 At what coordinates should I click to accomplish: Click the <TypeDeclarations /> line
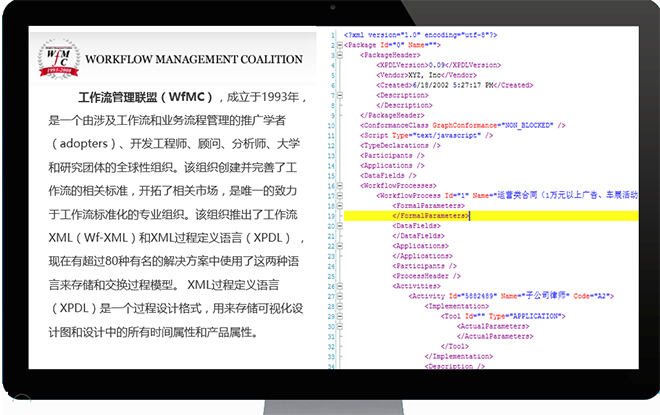[400, 146]
